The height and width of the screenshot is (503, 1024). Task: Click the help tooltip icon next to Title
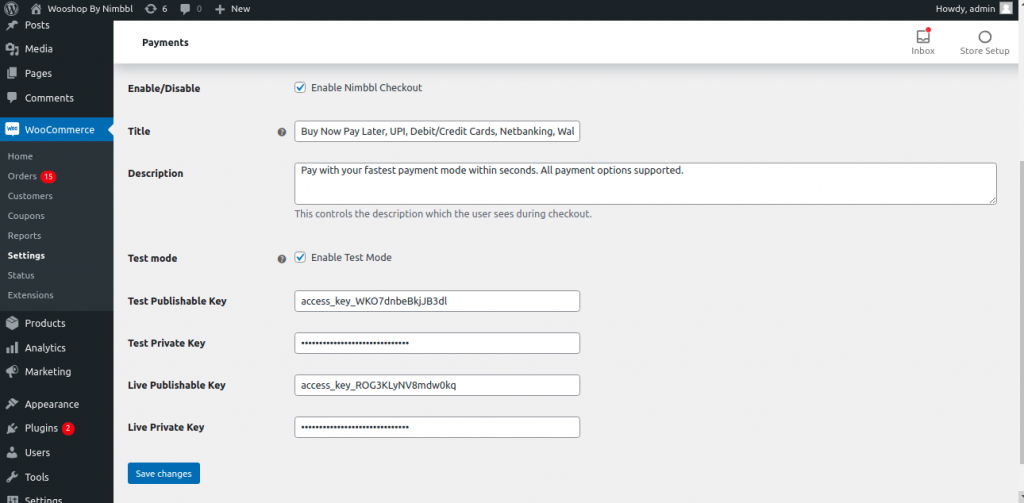[x=282, y=132]
